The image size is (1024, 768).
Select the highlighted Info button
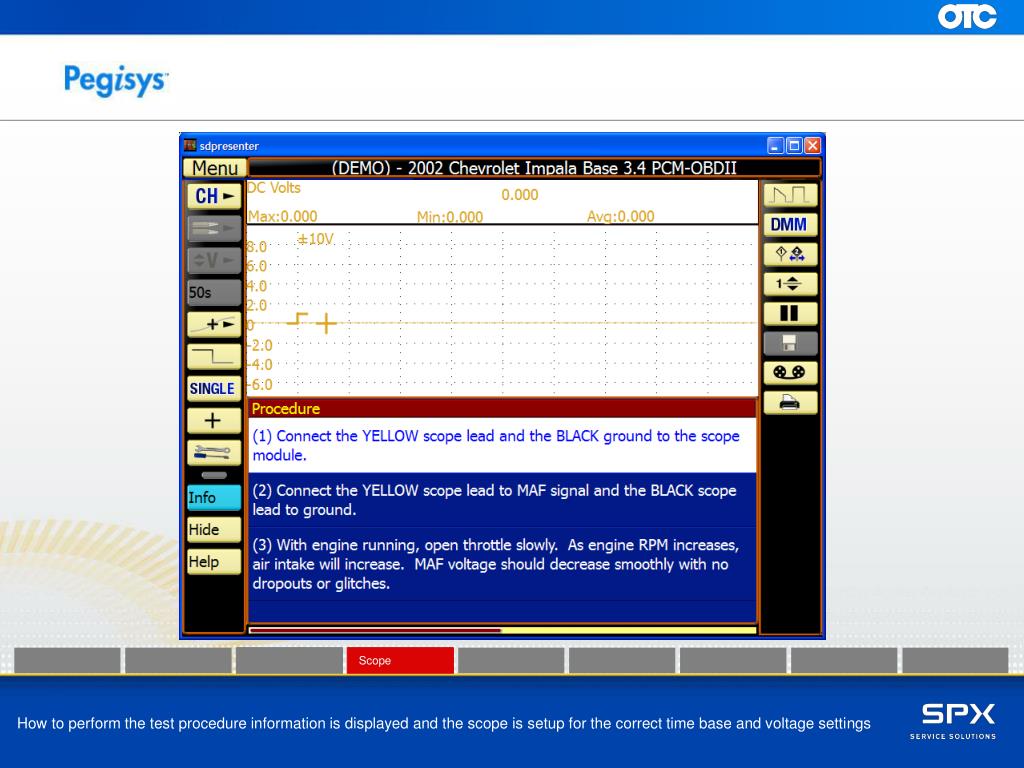coord(214,498)
